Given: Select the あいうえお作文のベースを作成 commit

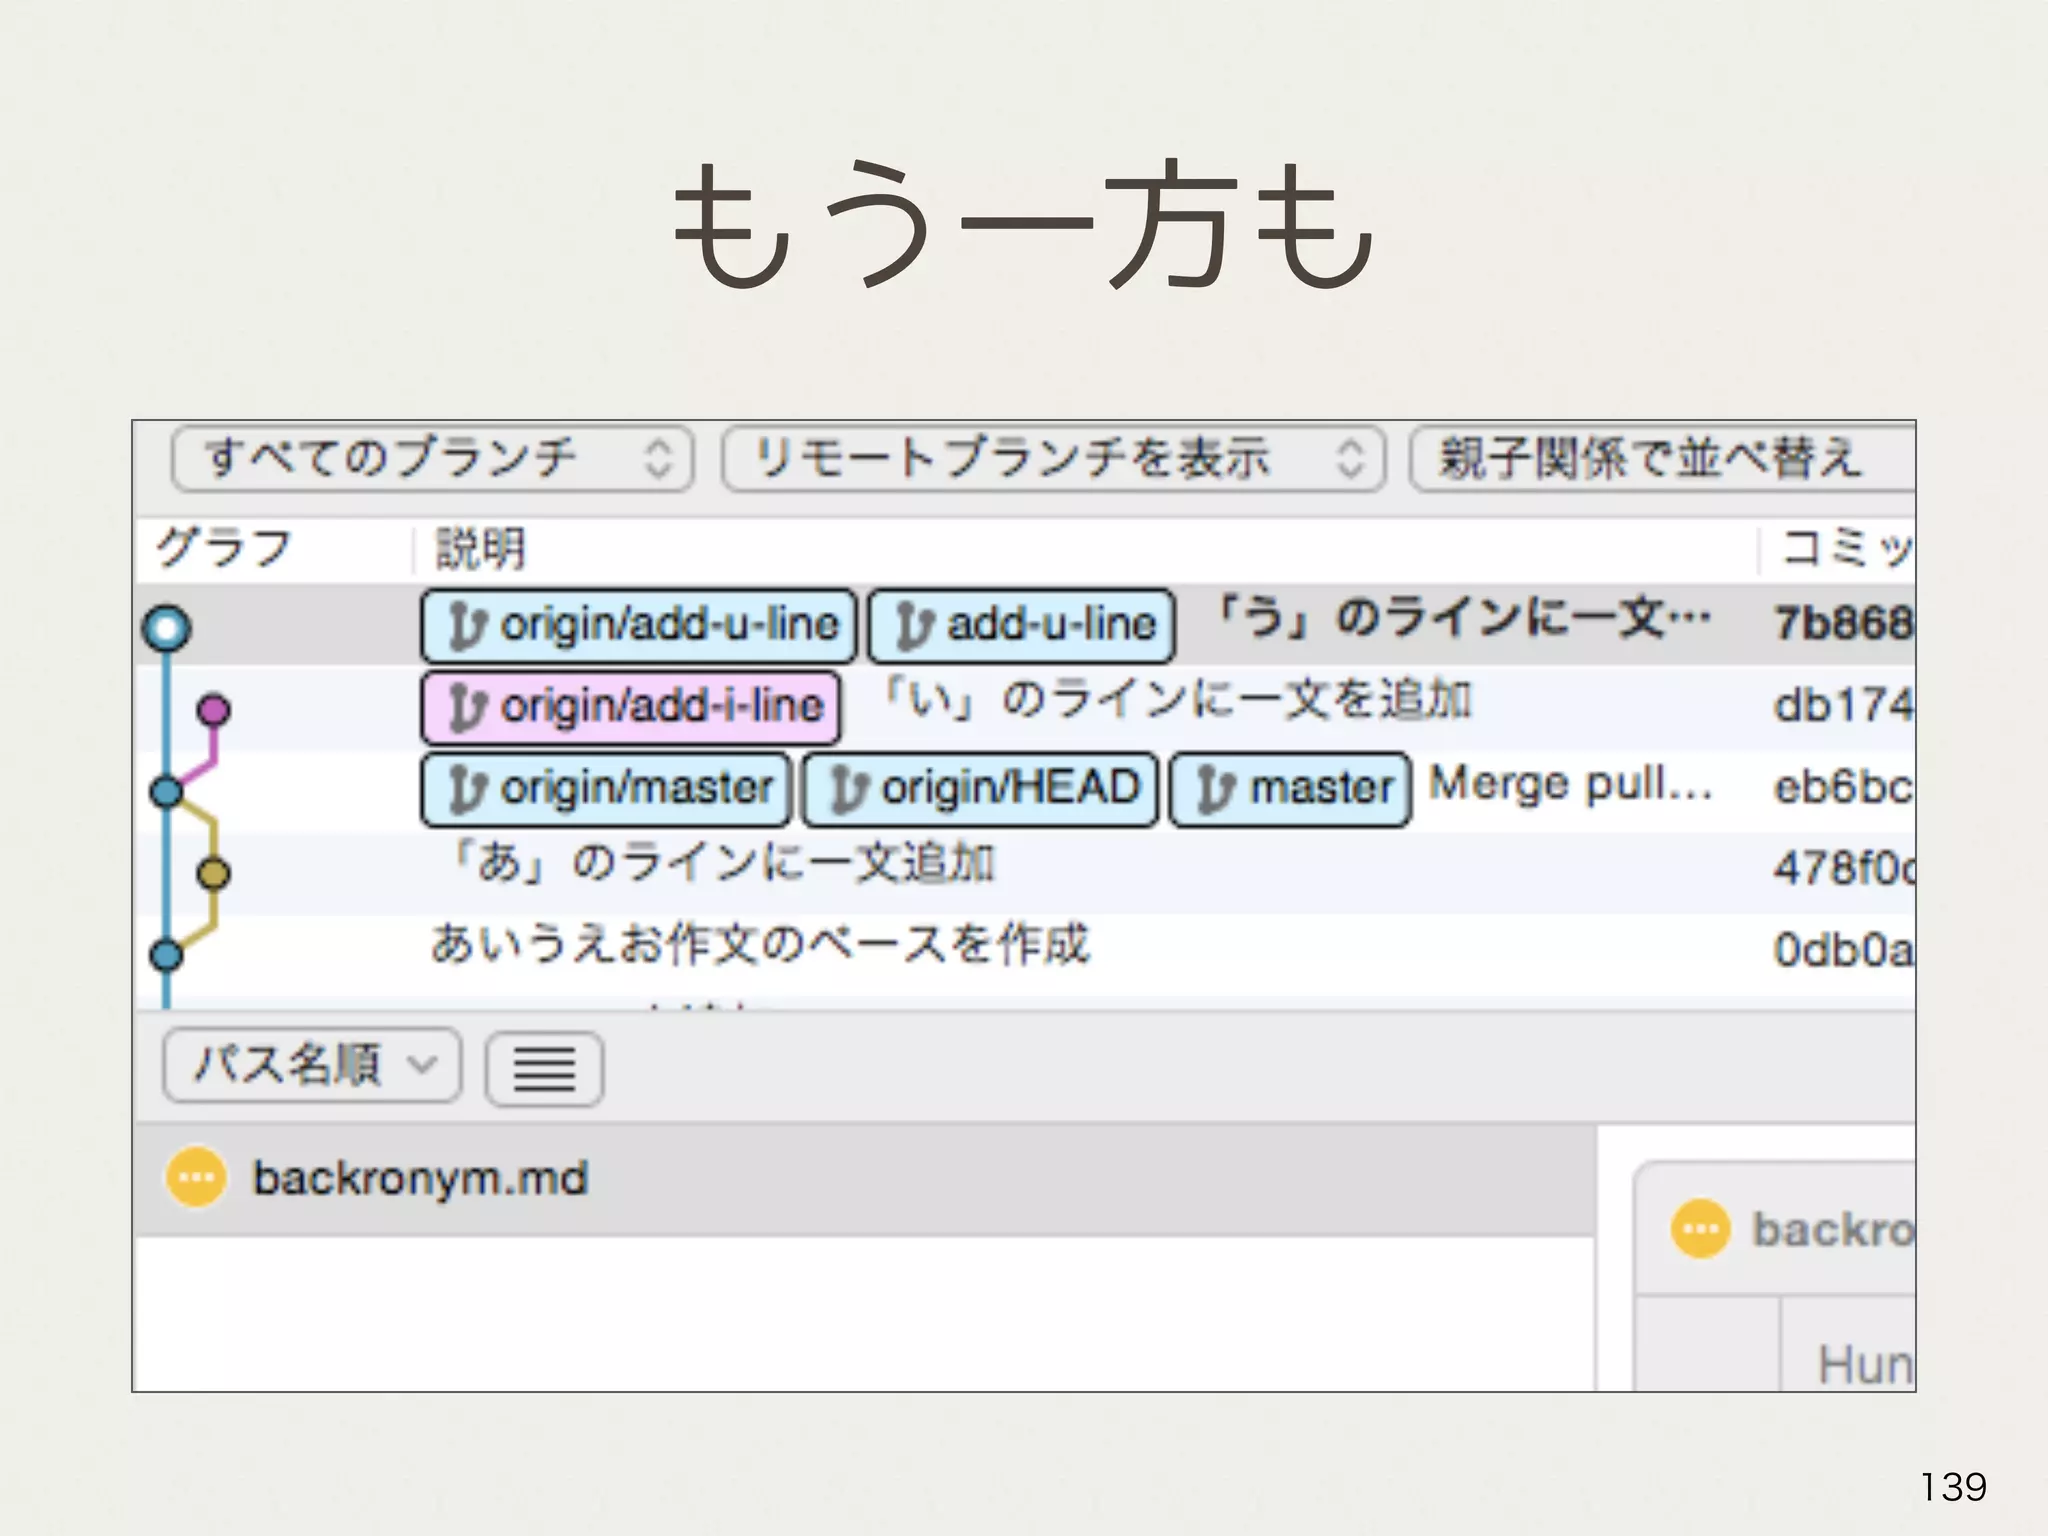Looking at the screenshot, I should (760, 946).
